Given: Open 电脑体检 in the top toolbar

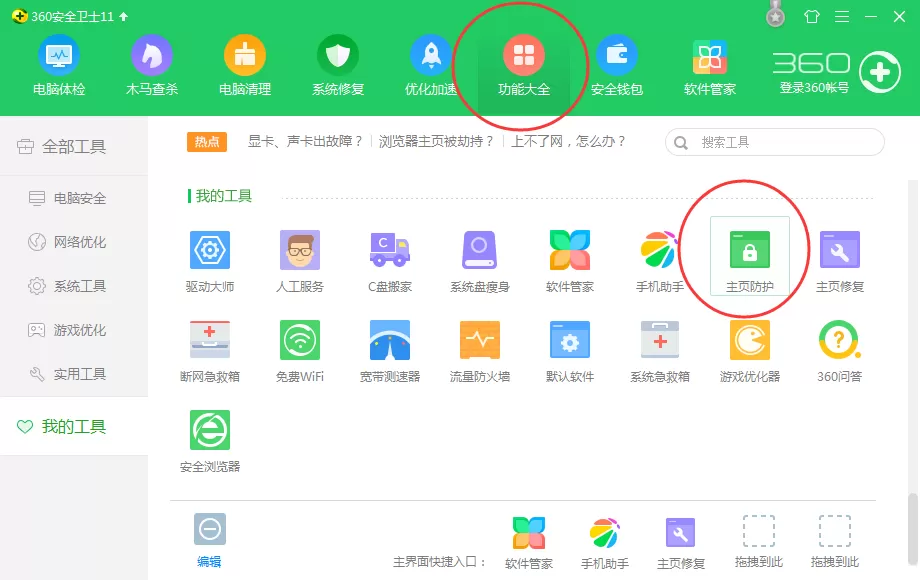Looking at the screenshot, I should click(x=59, y=65).
